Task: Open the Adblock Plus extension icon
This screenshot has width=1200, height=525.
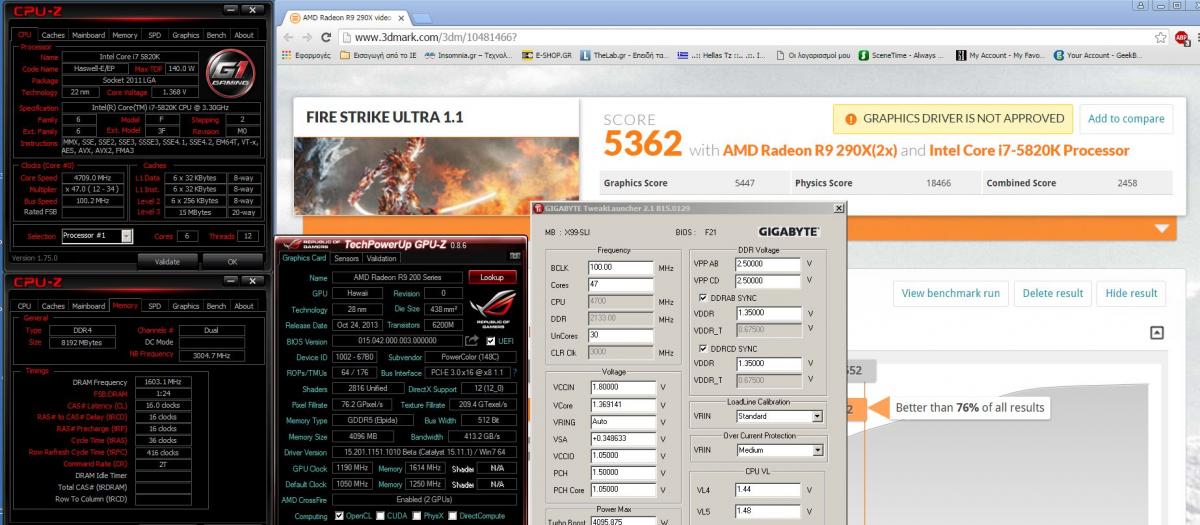Action: [1180, 37]
